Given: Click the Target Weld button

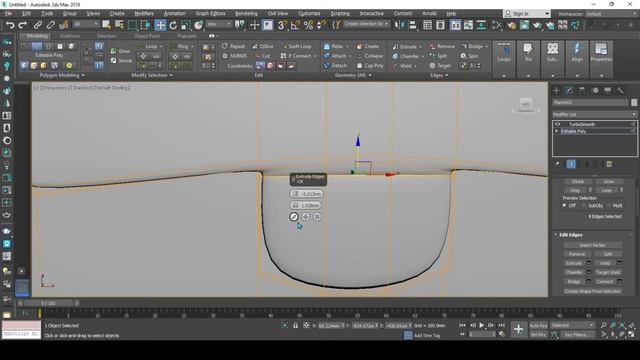Looking at the screenshot, I should coord(608,272).
